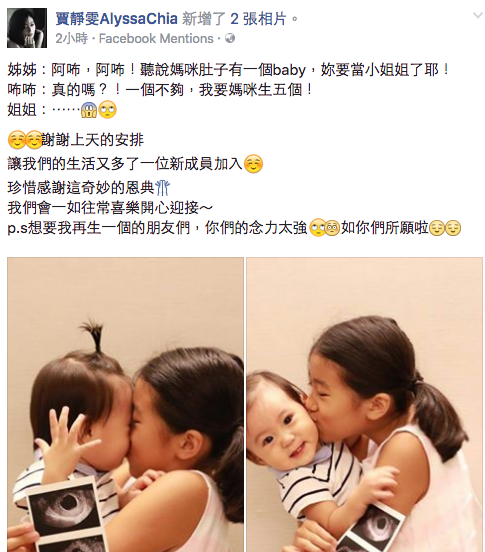Click the rolling eyes emoji after 姐姐
The height and width of the screenshot is (552, 485).
pyautogui.click(x=107, y=111)
